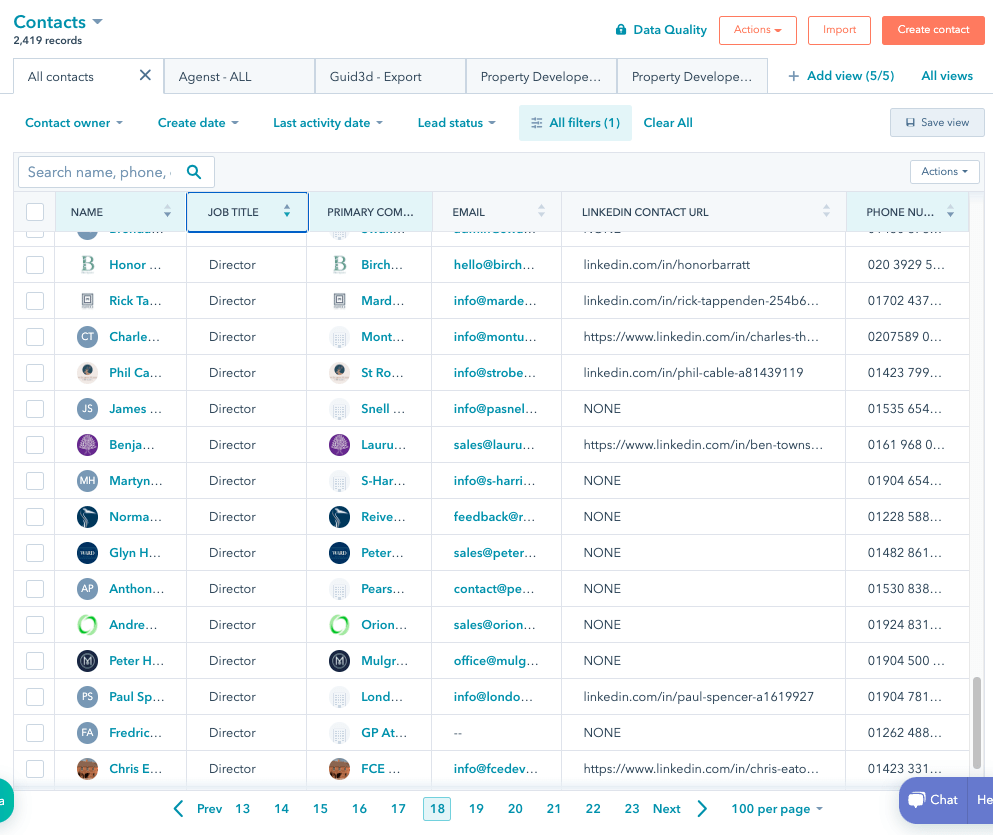Image resolution: width=993 pixels, height=835 pixels.
Task: Expand the Create date filter
Action: coord(198,123)
